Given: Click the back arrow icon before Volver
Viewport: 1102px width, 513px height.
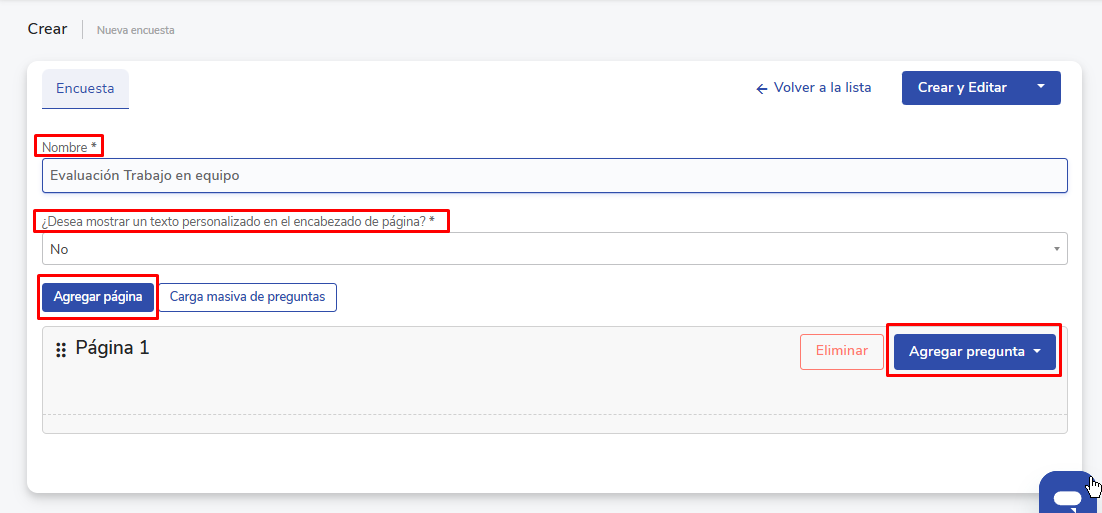Looking at the screenshot, I should (x=762, y=88).
